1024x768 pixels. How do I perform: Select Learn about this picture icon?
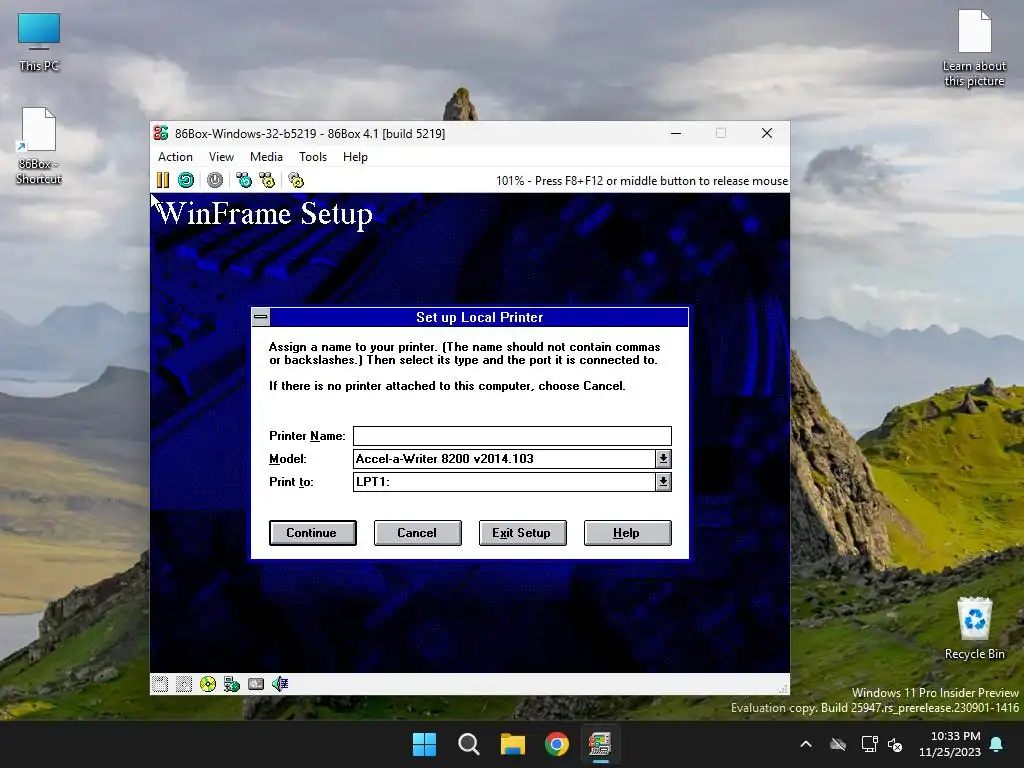tap(974, 48)
